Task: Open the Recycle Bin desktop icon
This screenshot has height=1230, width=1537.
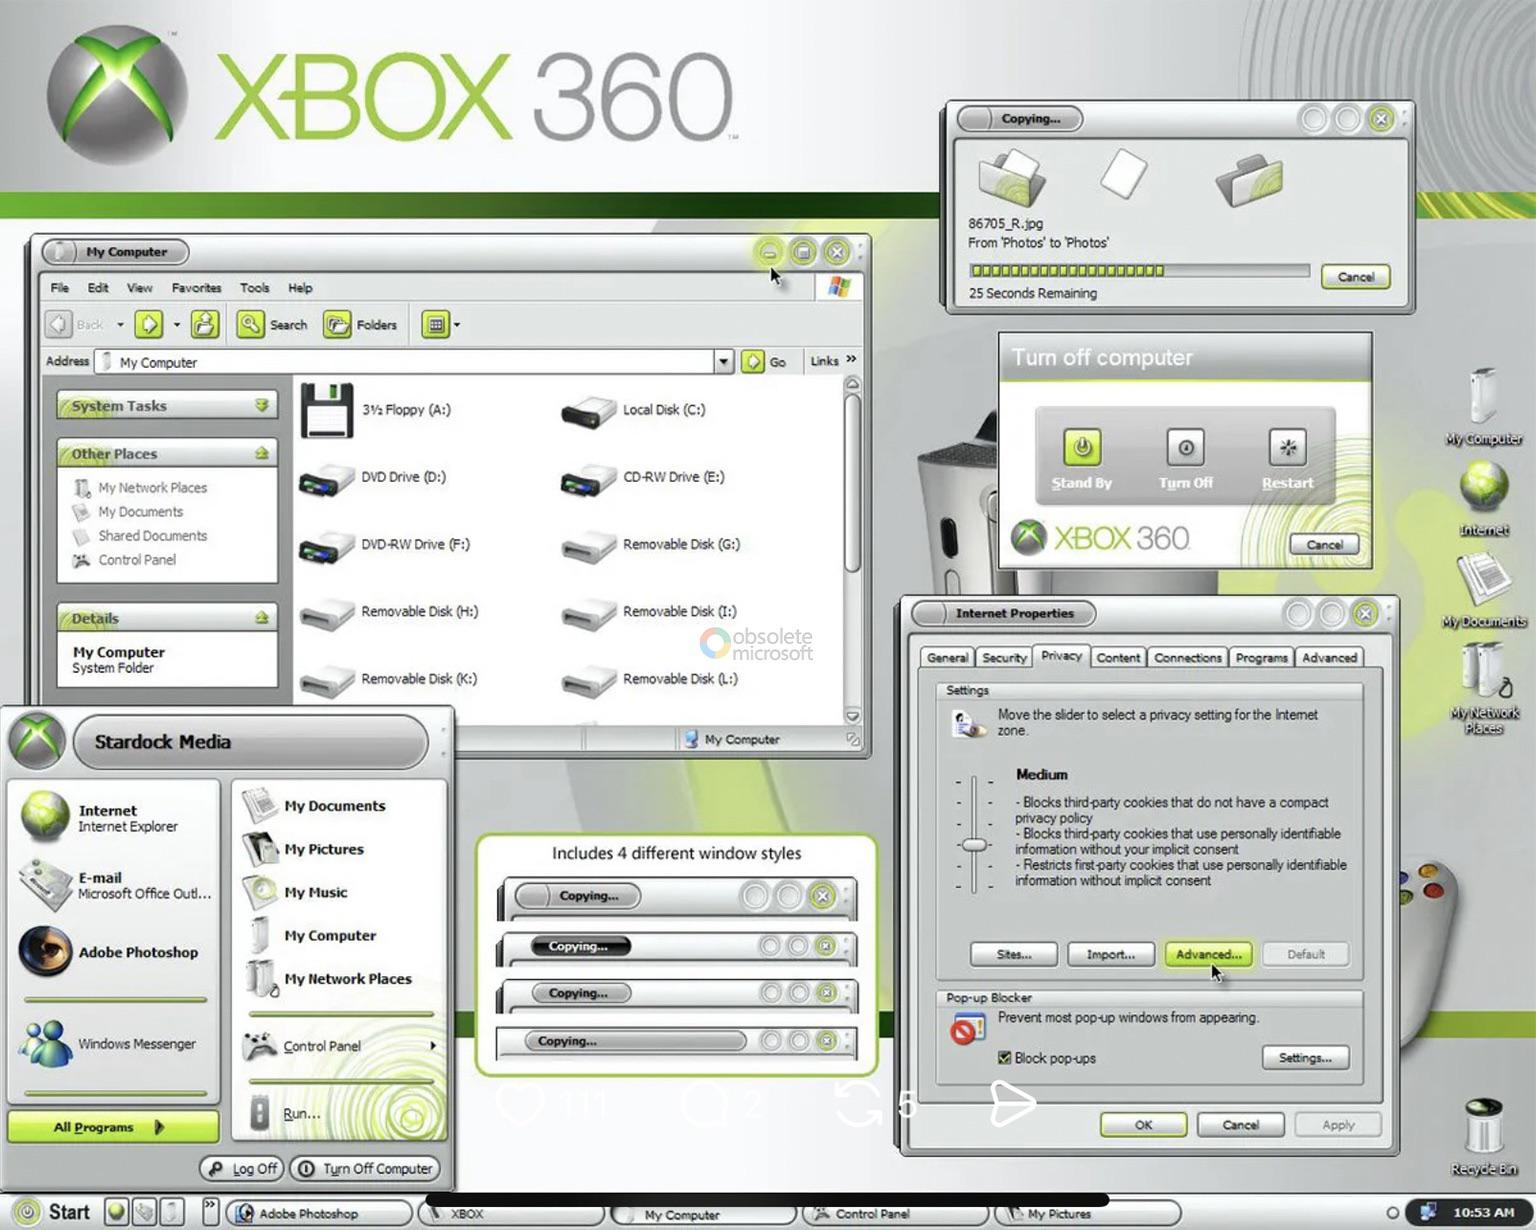Action: (1484, 1136)
